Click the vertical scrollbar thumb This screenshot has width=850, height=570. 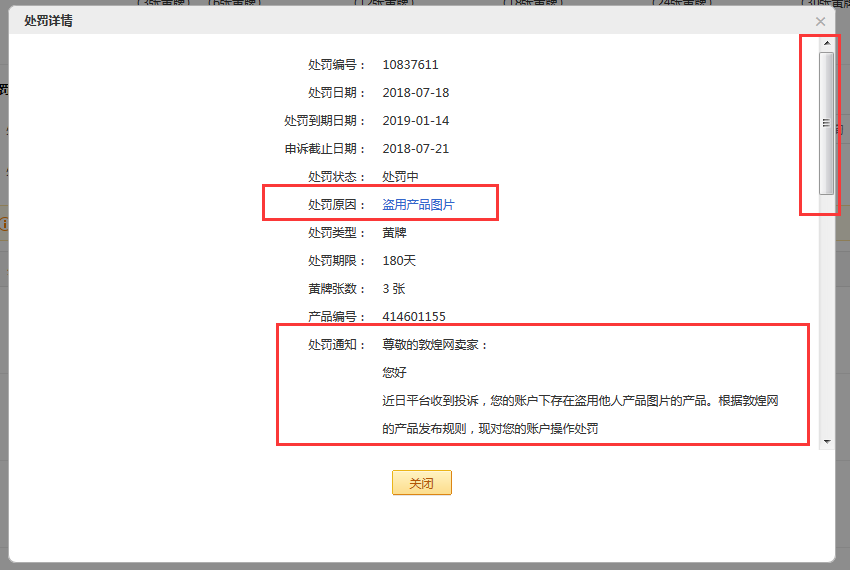coord(827,123)
